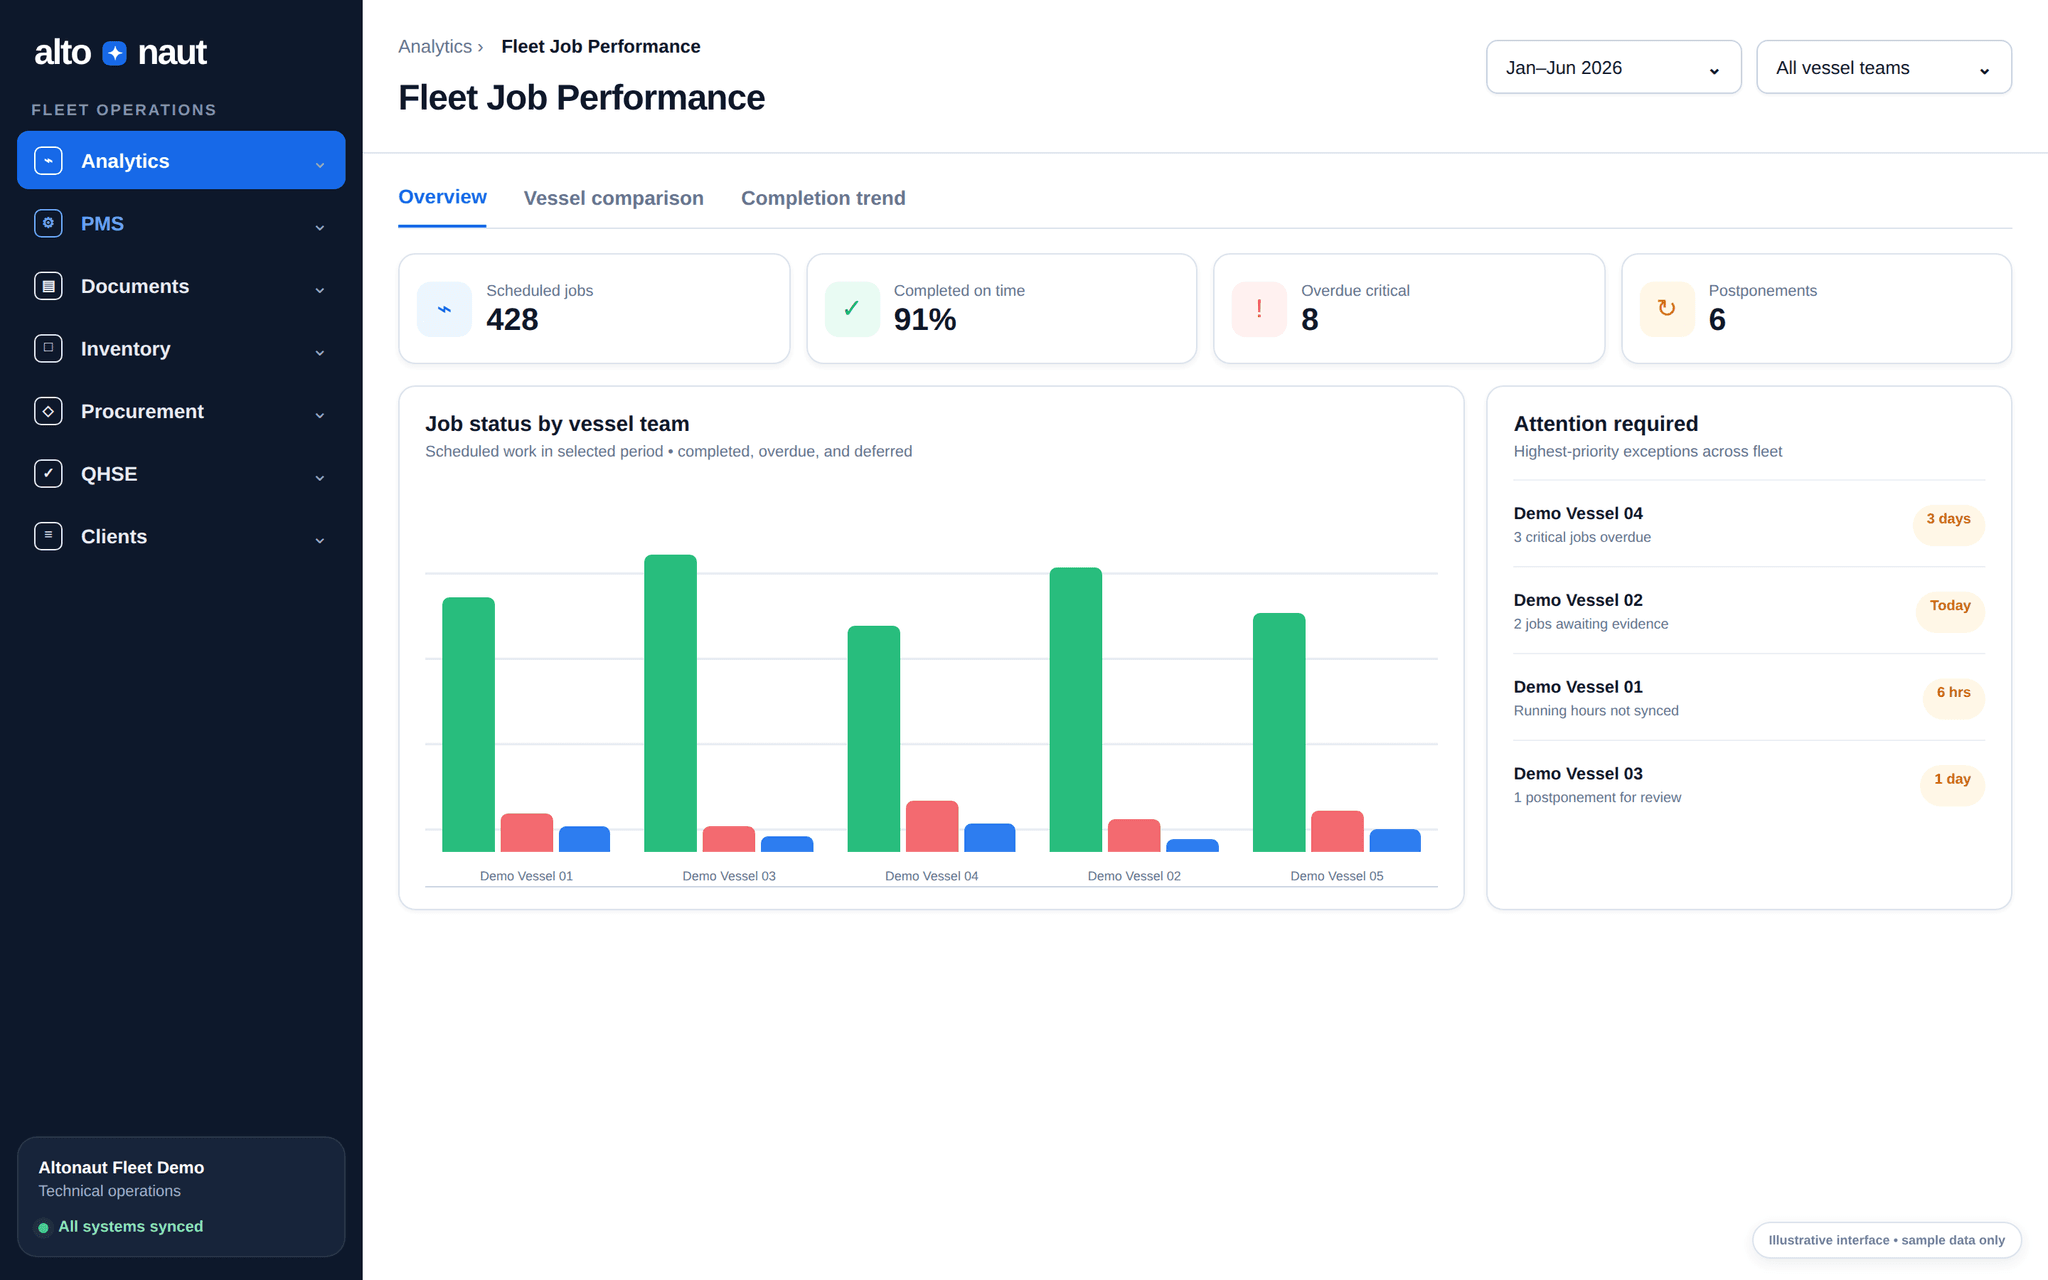
Task: Click the green synced status dot
Action: click(x=43, y=1227)
